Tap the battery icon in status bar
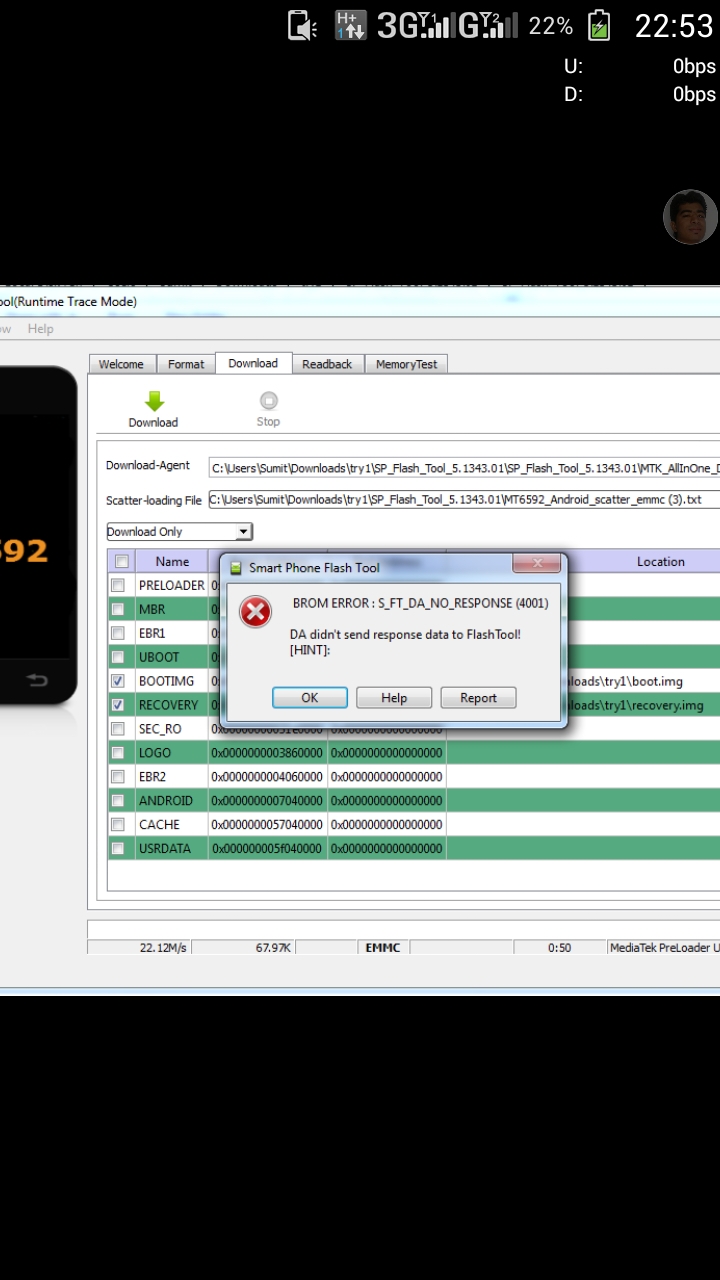This screenshot has width=720, height=1280. click(x=598, y=25)
